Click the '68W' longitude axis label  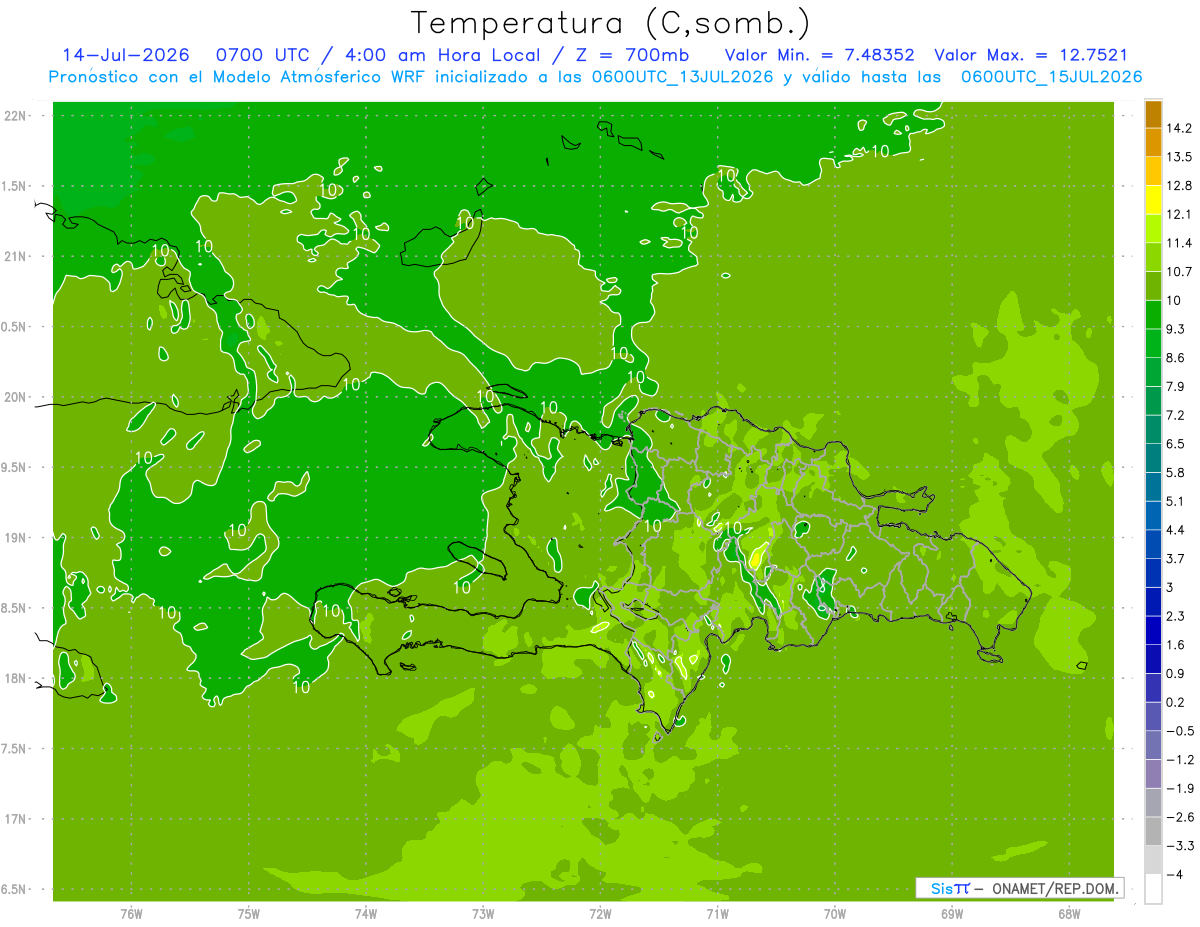tap(1068, 913)
